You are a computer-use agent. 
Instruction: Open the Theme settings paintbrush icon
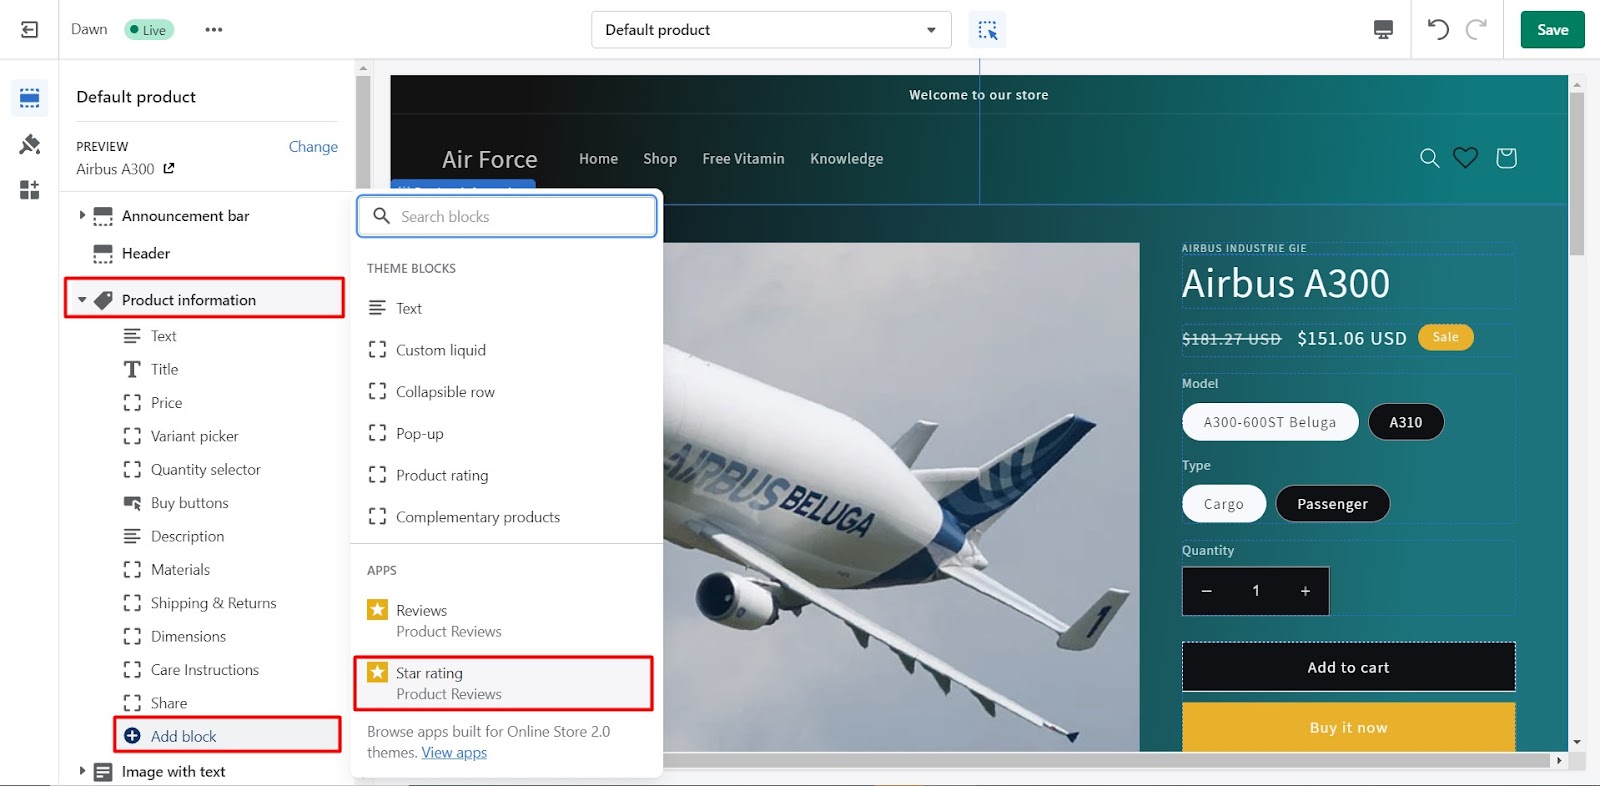click(29, 145)
